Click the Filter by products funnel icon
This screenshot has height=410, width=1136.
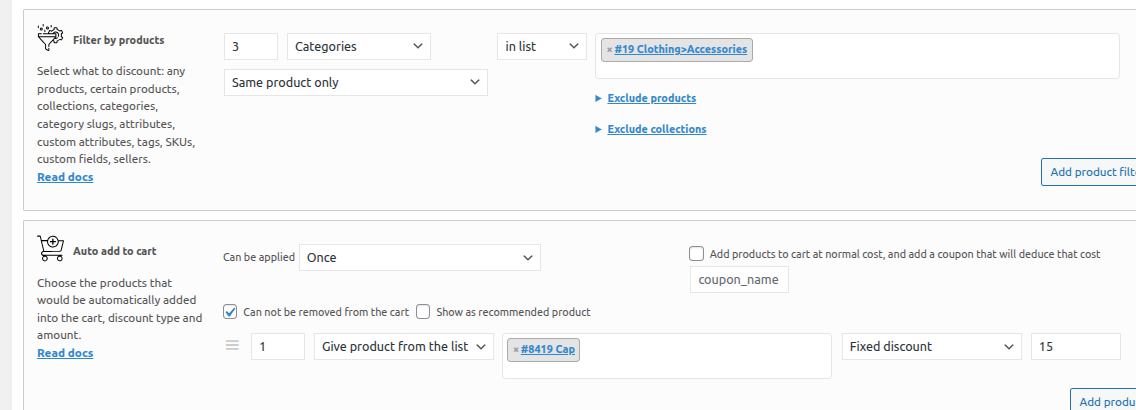(x=50, y=39)
